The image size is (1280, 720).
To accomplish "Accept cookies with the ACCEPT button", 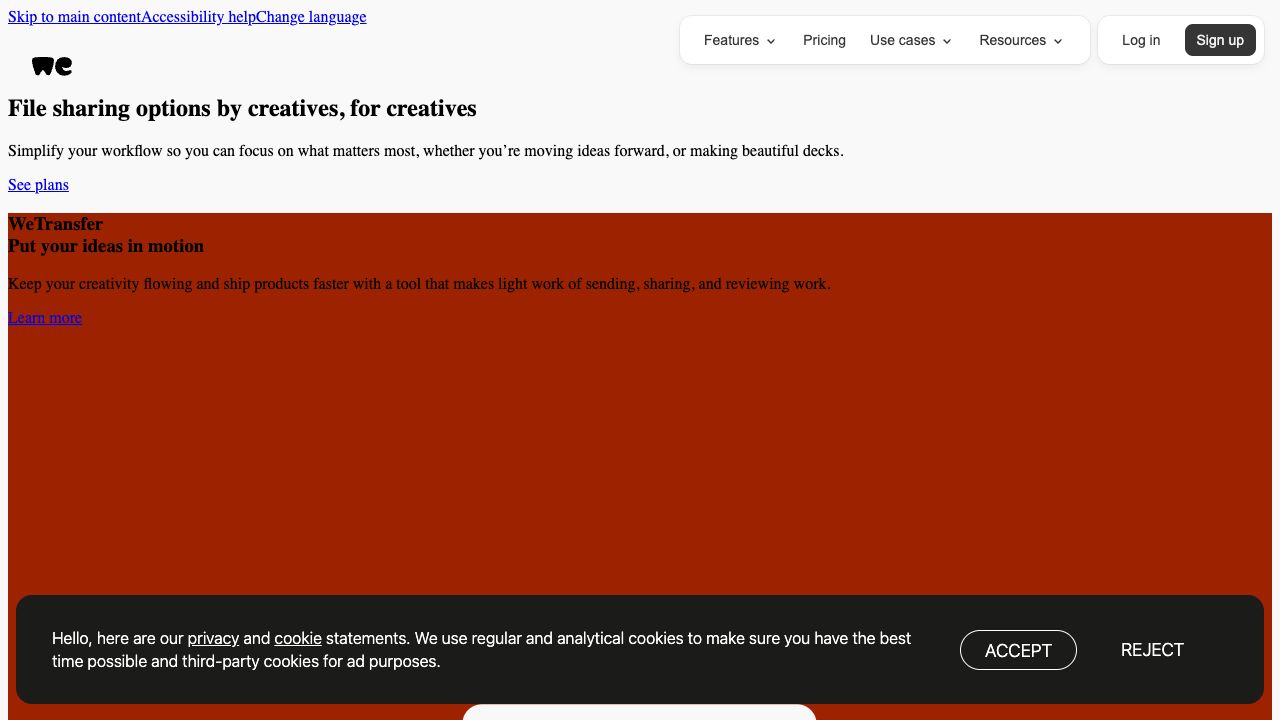I will [1018, 650].
